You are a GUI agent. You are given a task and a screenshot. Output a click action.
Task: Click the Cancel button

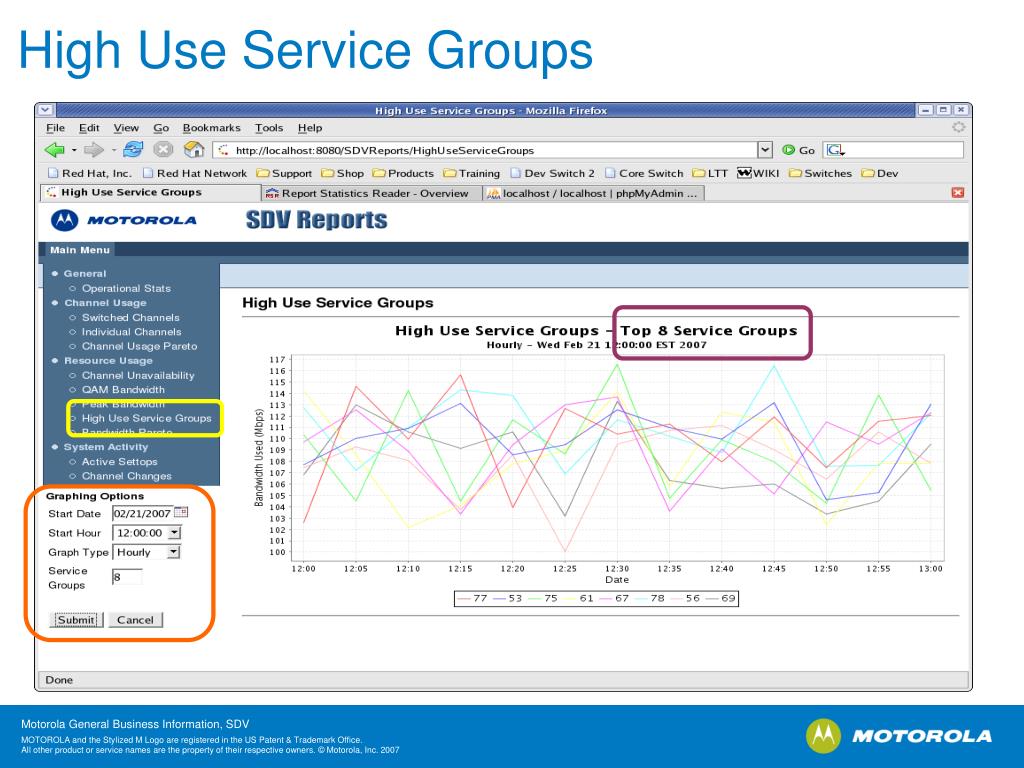135,620
